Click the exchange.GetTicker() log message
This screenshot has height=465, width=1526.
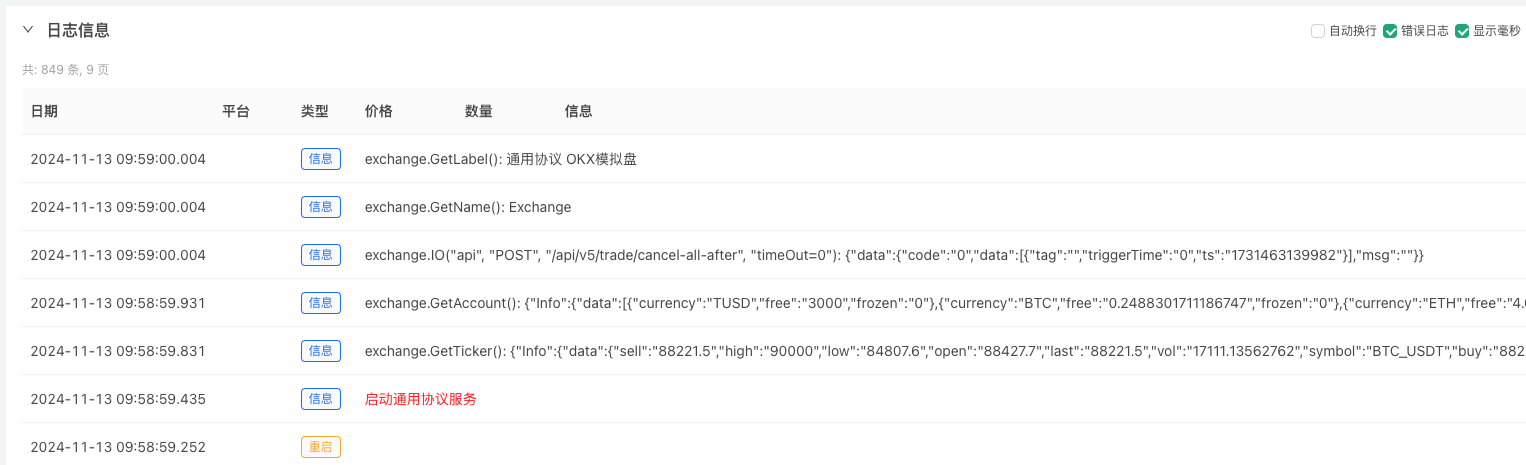pos(945,351)
